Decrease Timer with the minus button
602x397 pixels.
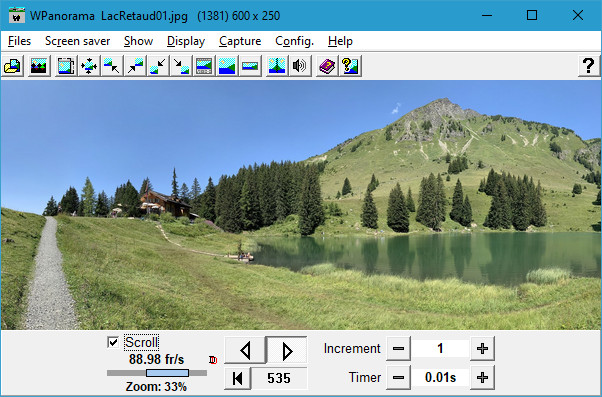click(399, 377)
